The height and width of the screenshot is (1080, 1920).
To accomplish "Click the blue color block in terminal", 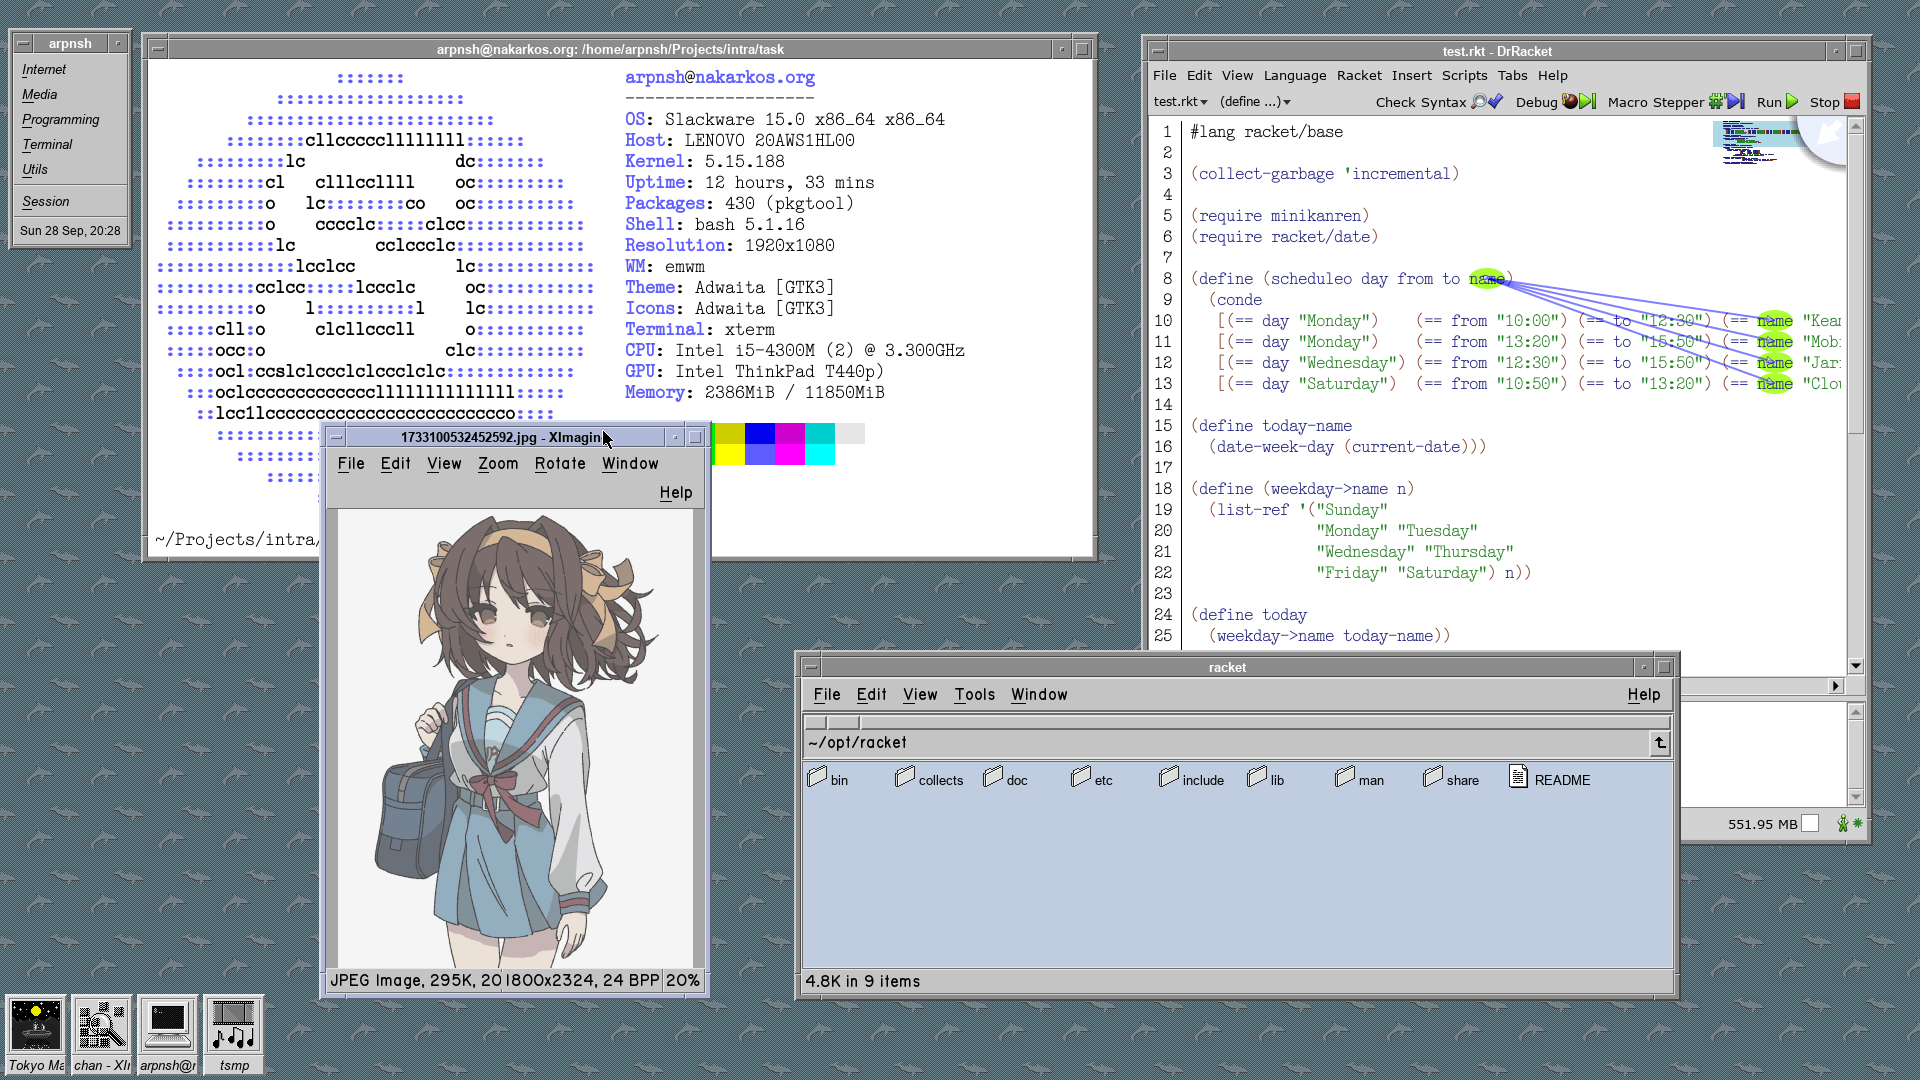I will click(x=760, y=433).
